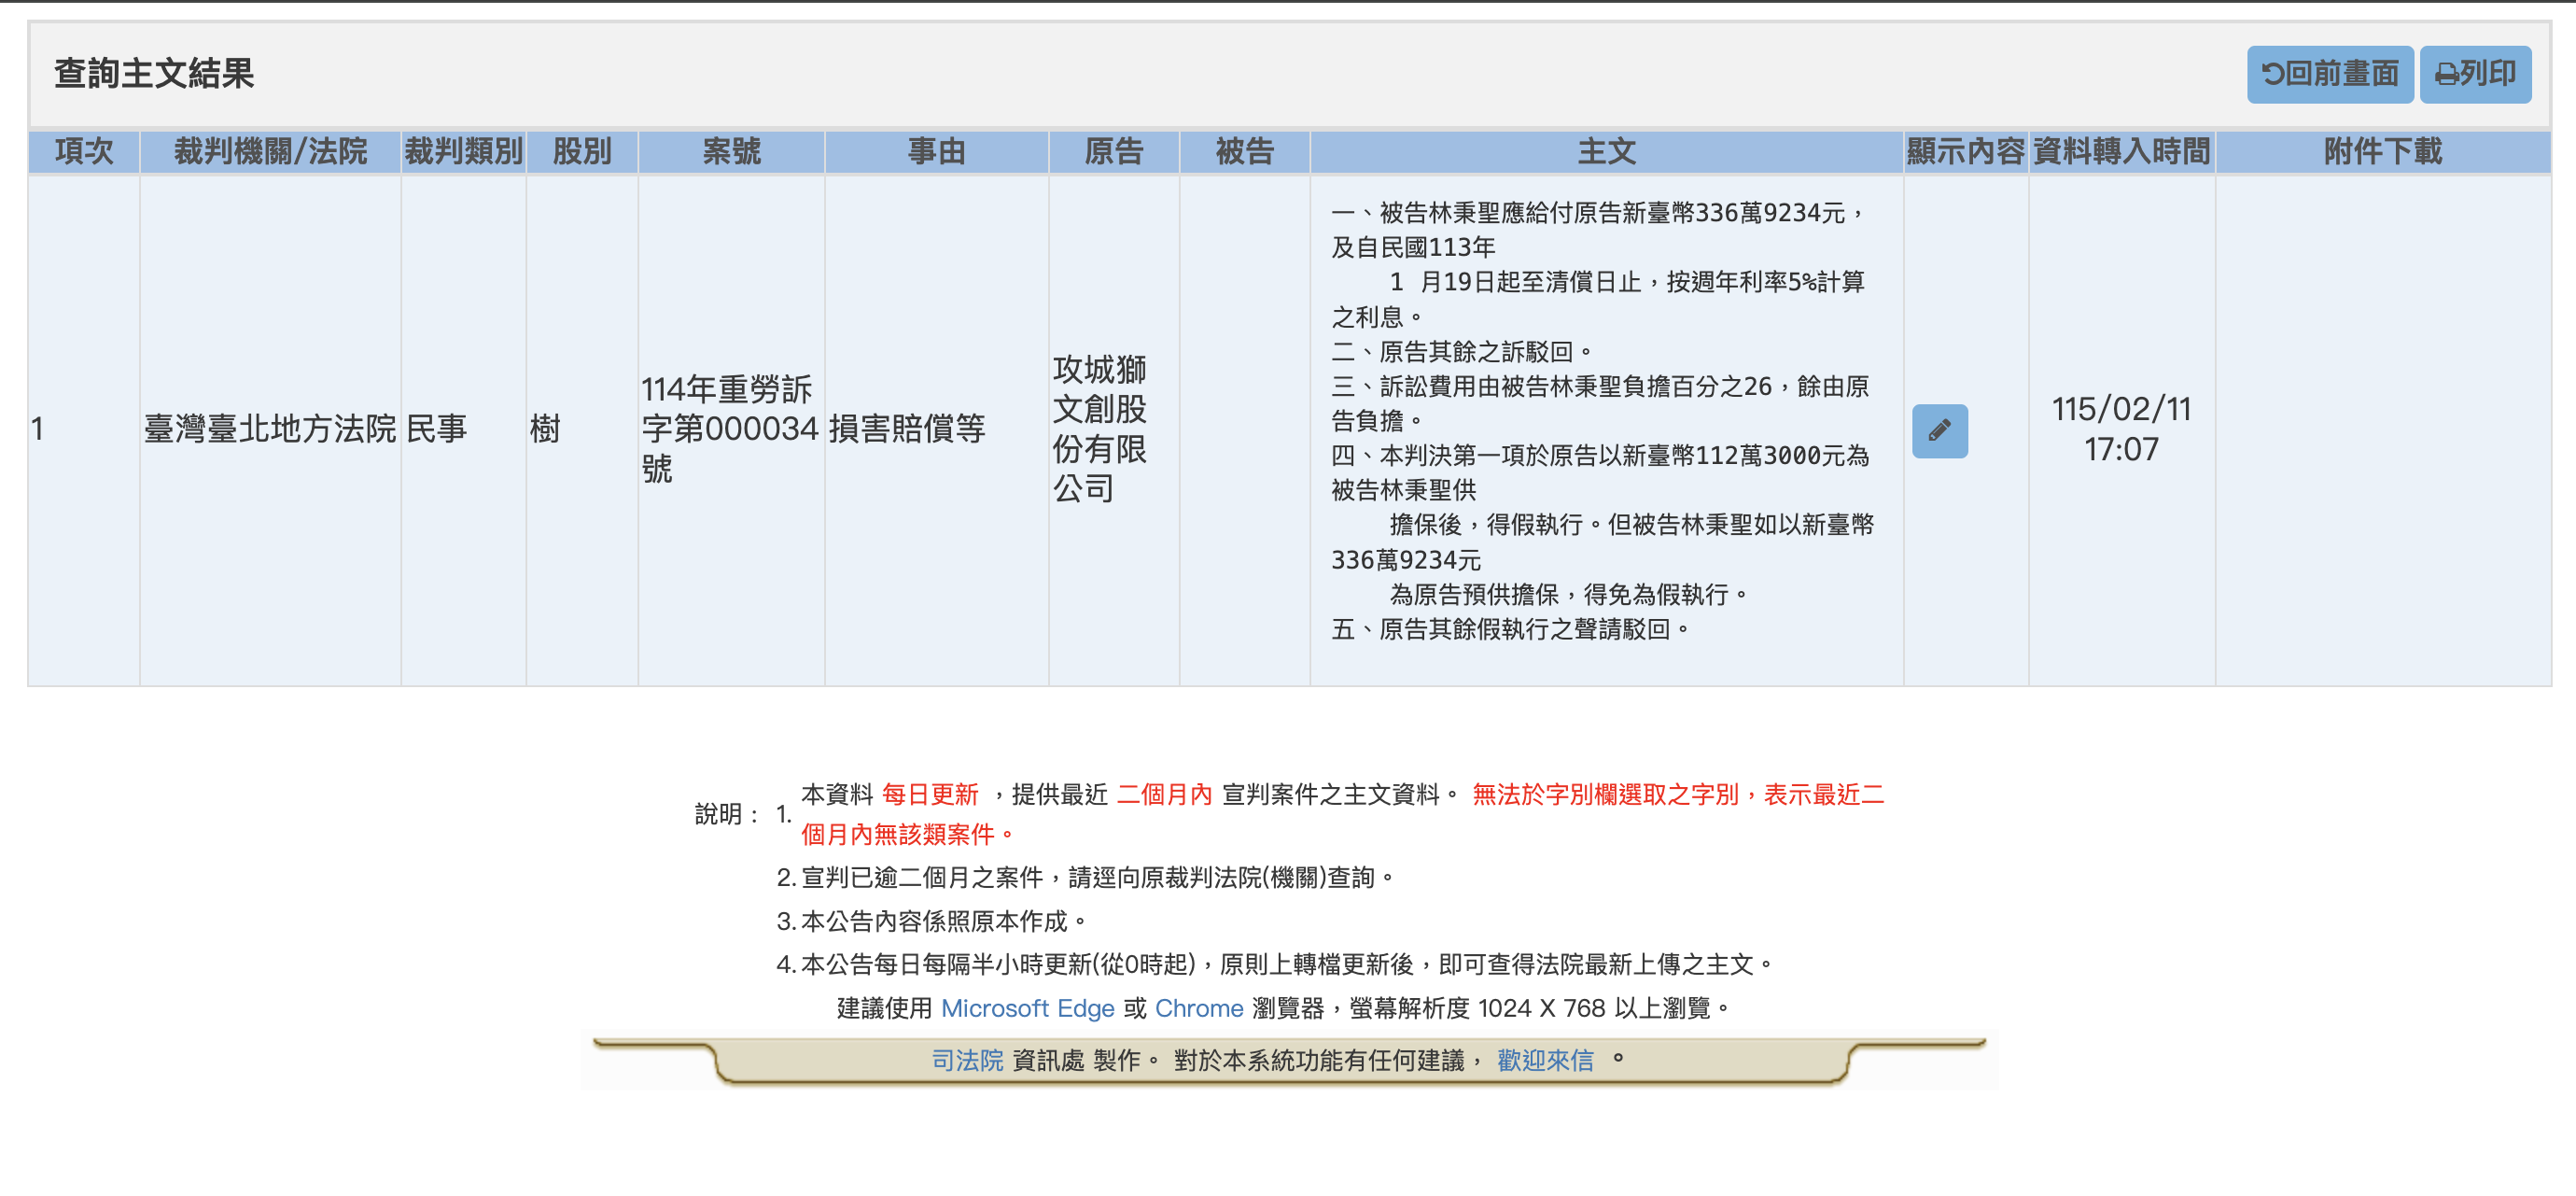
Task: Select the case number 114年重勞訴字第000034號 cell
Action: [729, 429]
